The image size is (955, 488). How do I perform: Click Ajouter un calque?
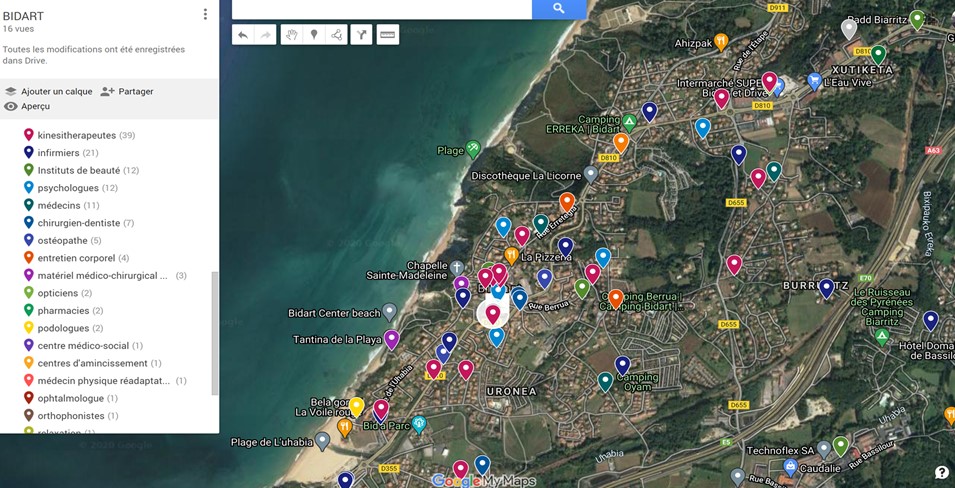49,91
